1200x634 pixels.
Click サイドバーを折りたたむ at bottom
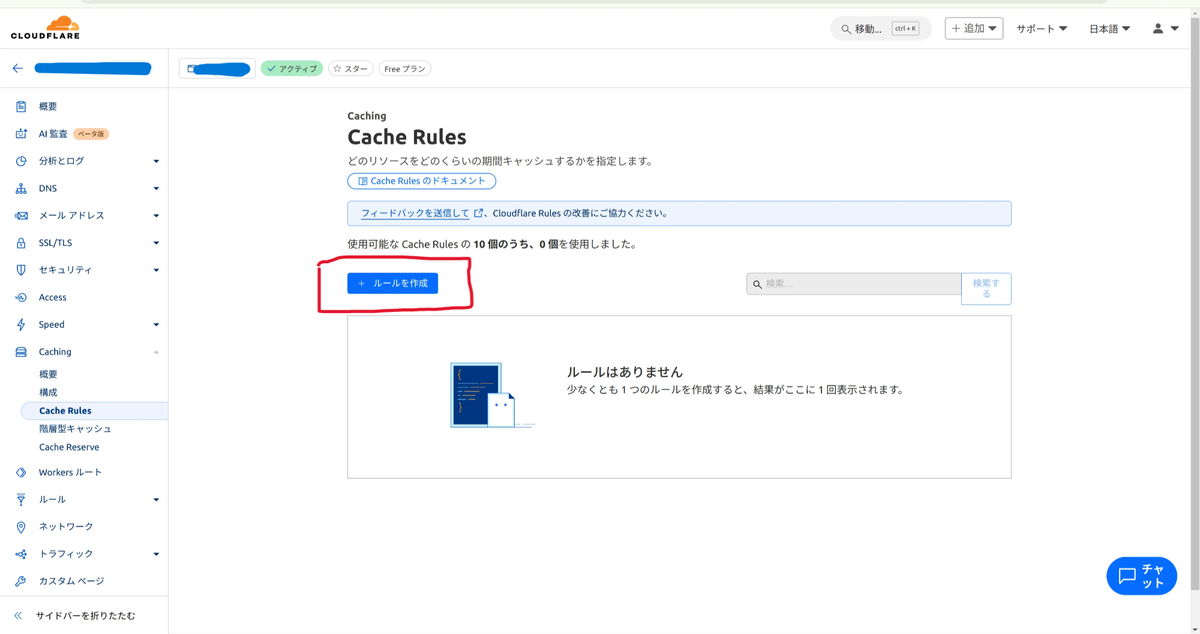85,616
